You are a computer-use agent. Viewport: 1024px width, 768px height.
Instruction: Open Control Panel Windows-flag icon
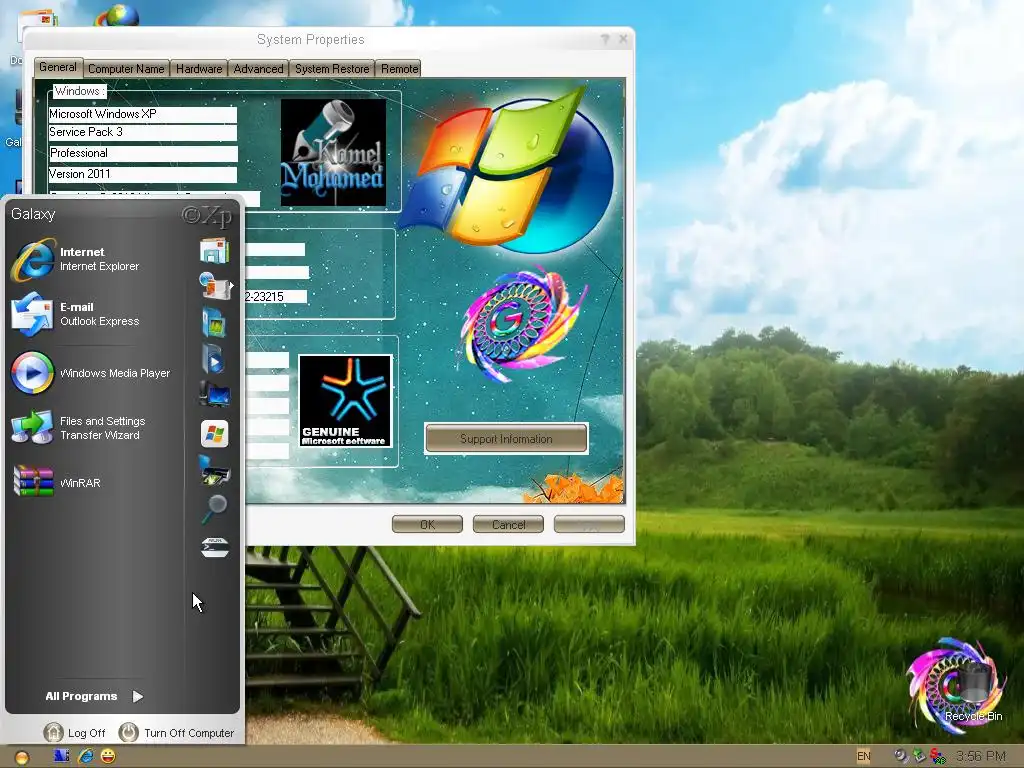tap(214, 434)
